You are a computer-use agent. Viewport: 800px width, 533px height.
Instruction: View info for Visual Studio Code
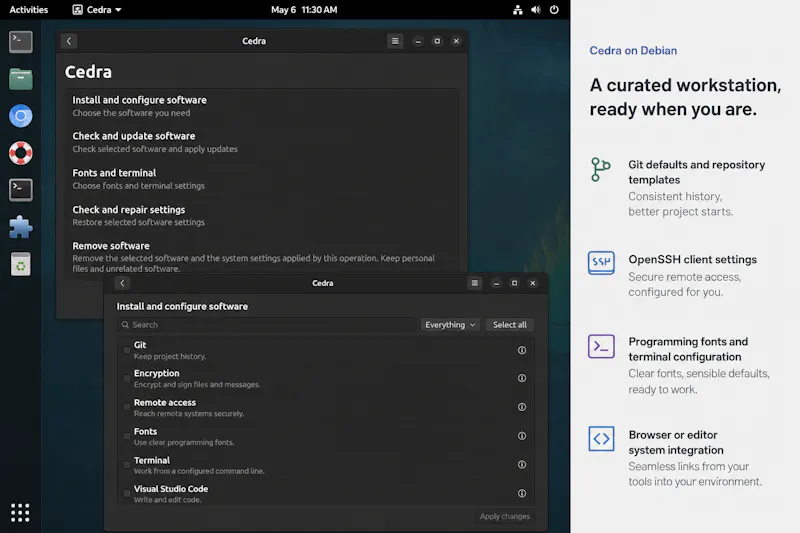521,493
